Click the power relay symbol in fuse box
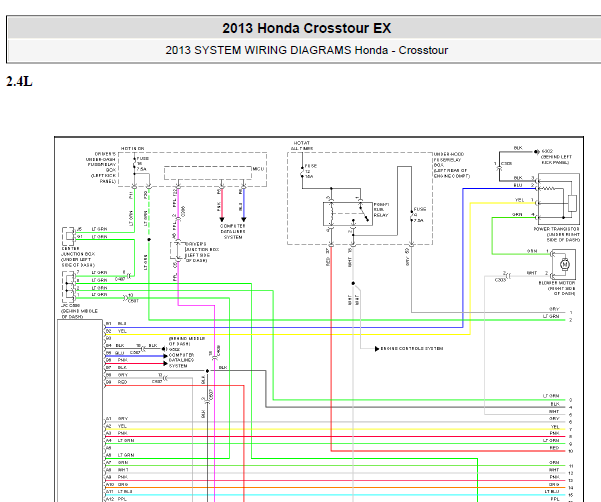The image size is (601, 502). [x=348, y=213]
